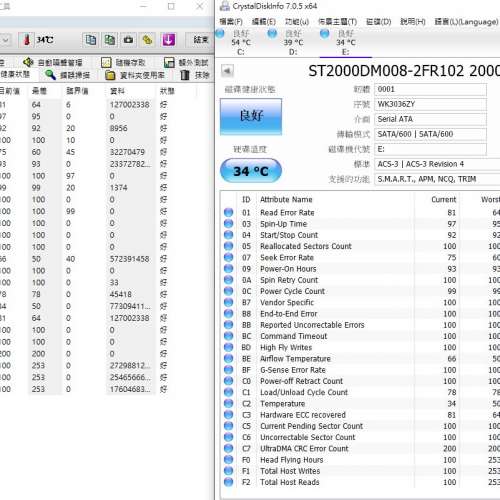Click the Current Pending Sector Count attribute
Image resolution: width=500 pixels, height=500 pixels.
coord(311,426)
